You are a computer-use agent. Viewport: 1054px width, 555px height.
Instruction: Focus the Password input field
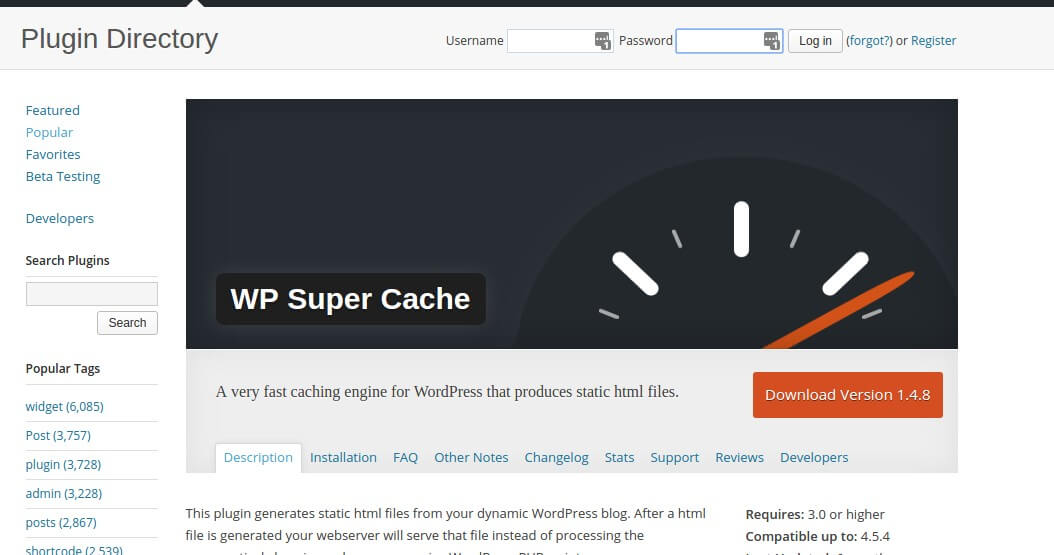[x=729, y=41]
